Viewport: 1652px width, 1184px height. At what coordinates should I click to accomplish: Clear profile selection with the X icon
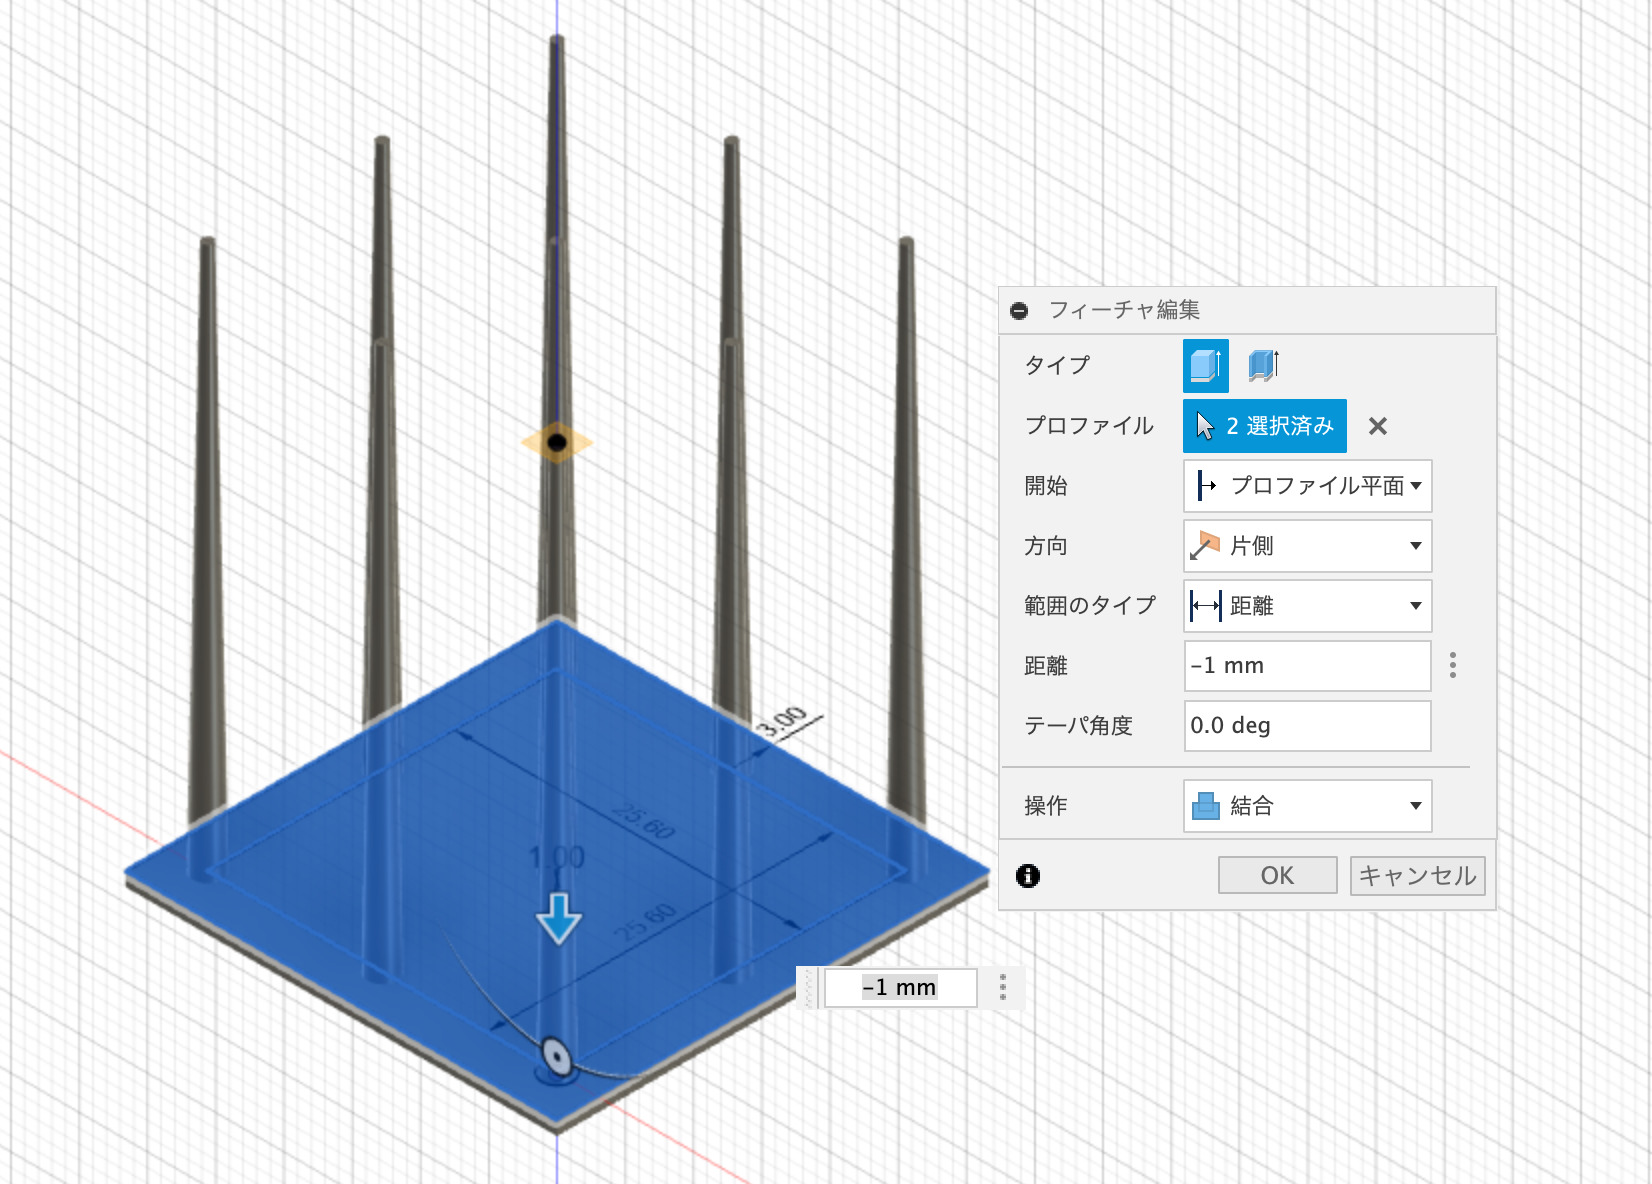point(1378,426)
